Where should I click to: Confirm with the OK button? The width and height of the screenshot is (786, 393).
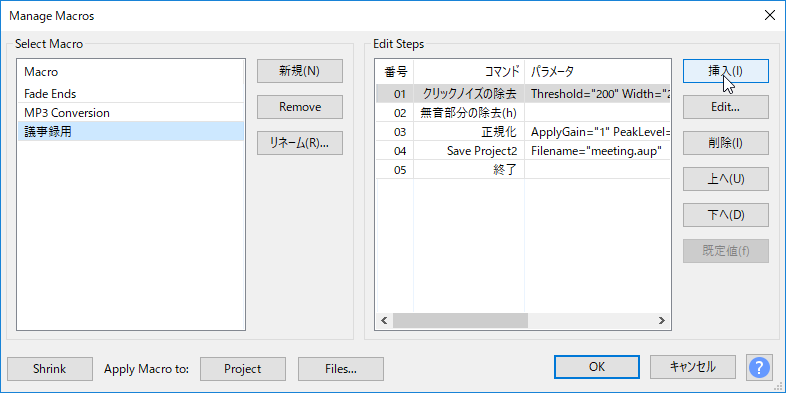(597, 367)
